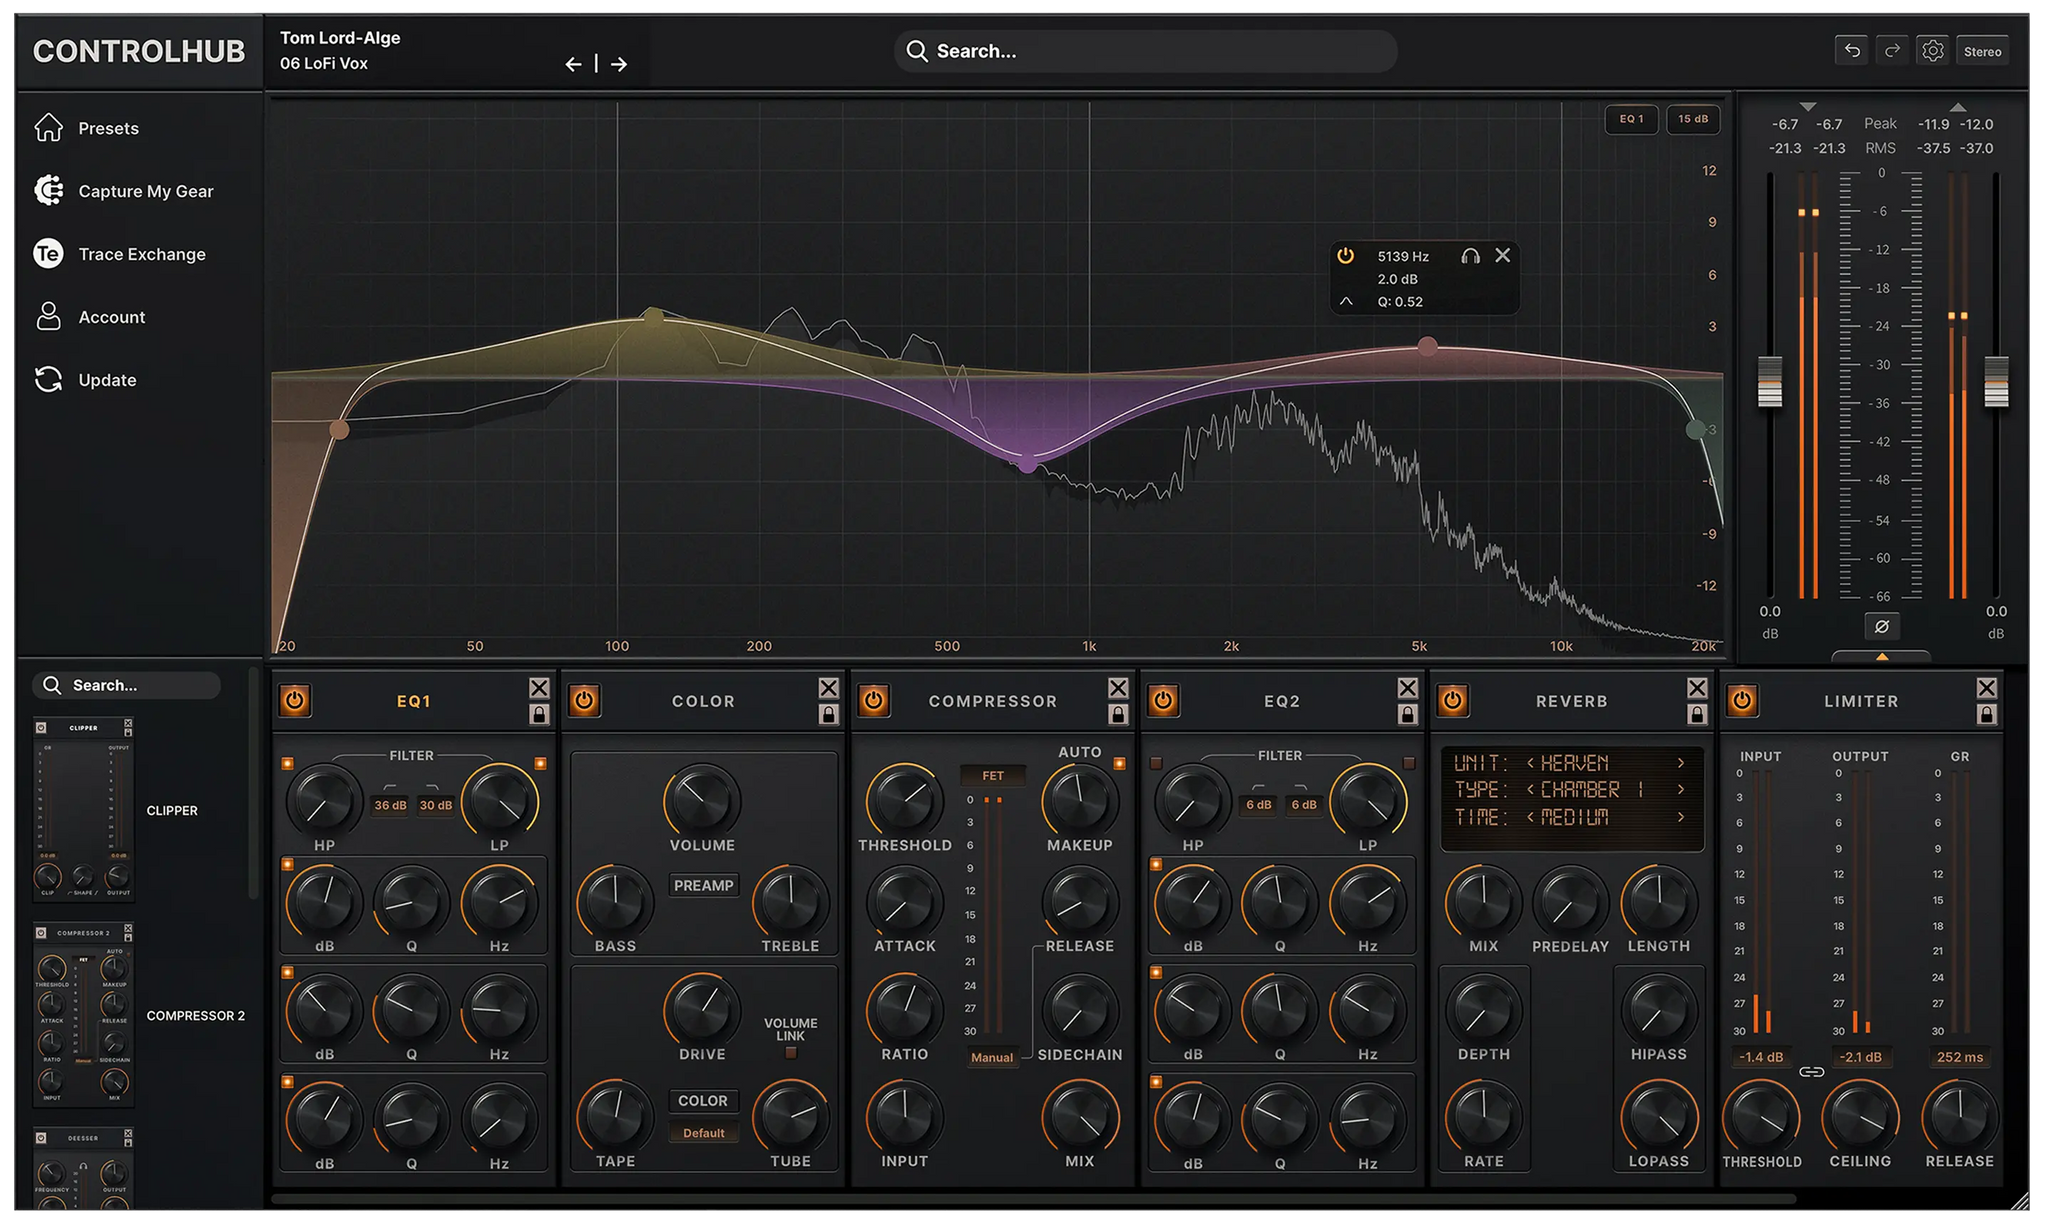The height and width of the screenshot is (1224, 2048).
Task: Open settings gear icon
Action: tap(1933, 51)
